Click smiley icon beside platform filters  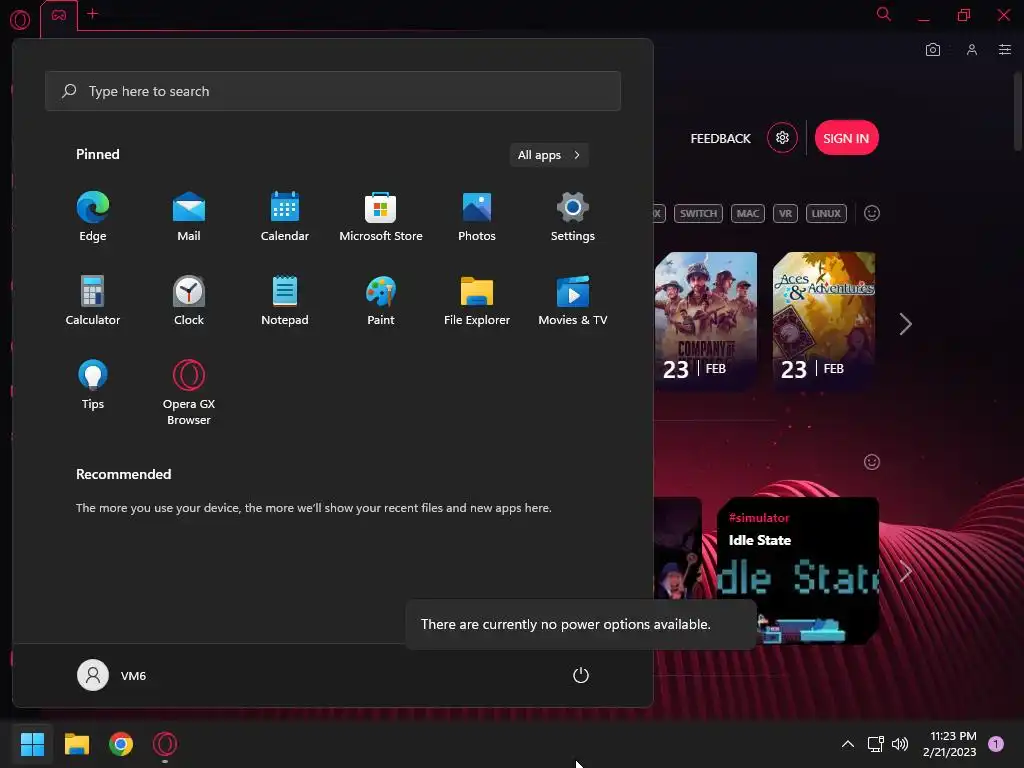pos(872,214)
